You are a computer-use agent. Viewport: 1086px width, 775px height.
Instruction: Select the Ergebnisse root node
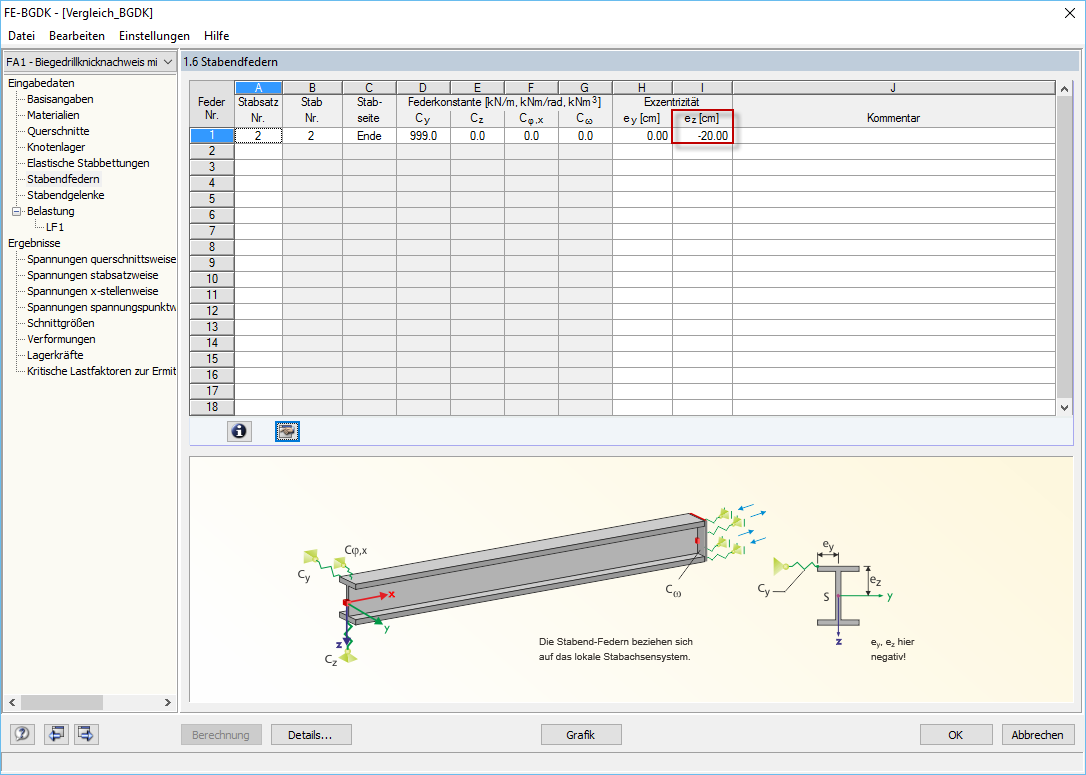click(x=34, y=243)
